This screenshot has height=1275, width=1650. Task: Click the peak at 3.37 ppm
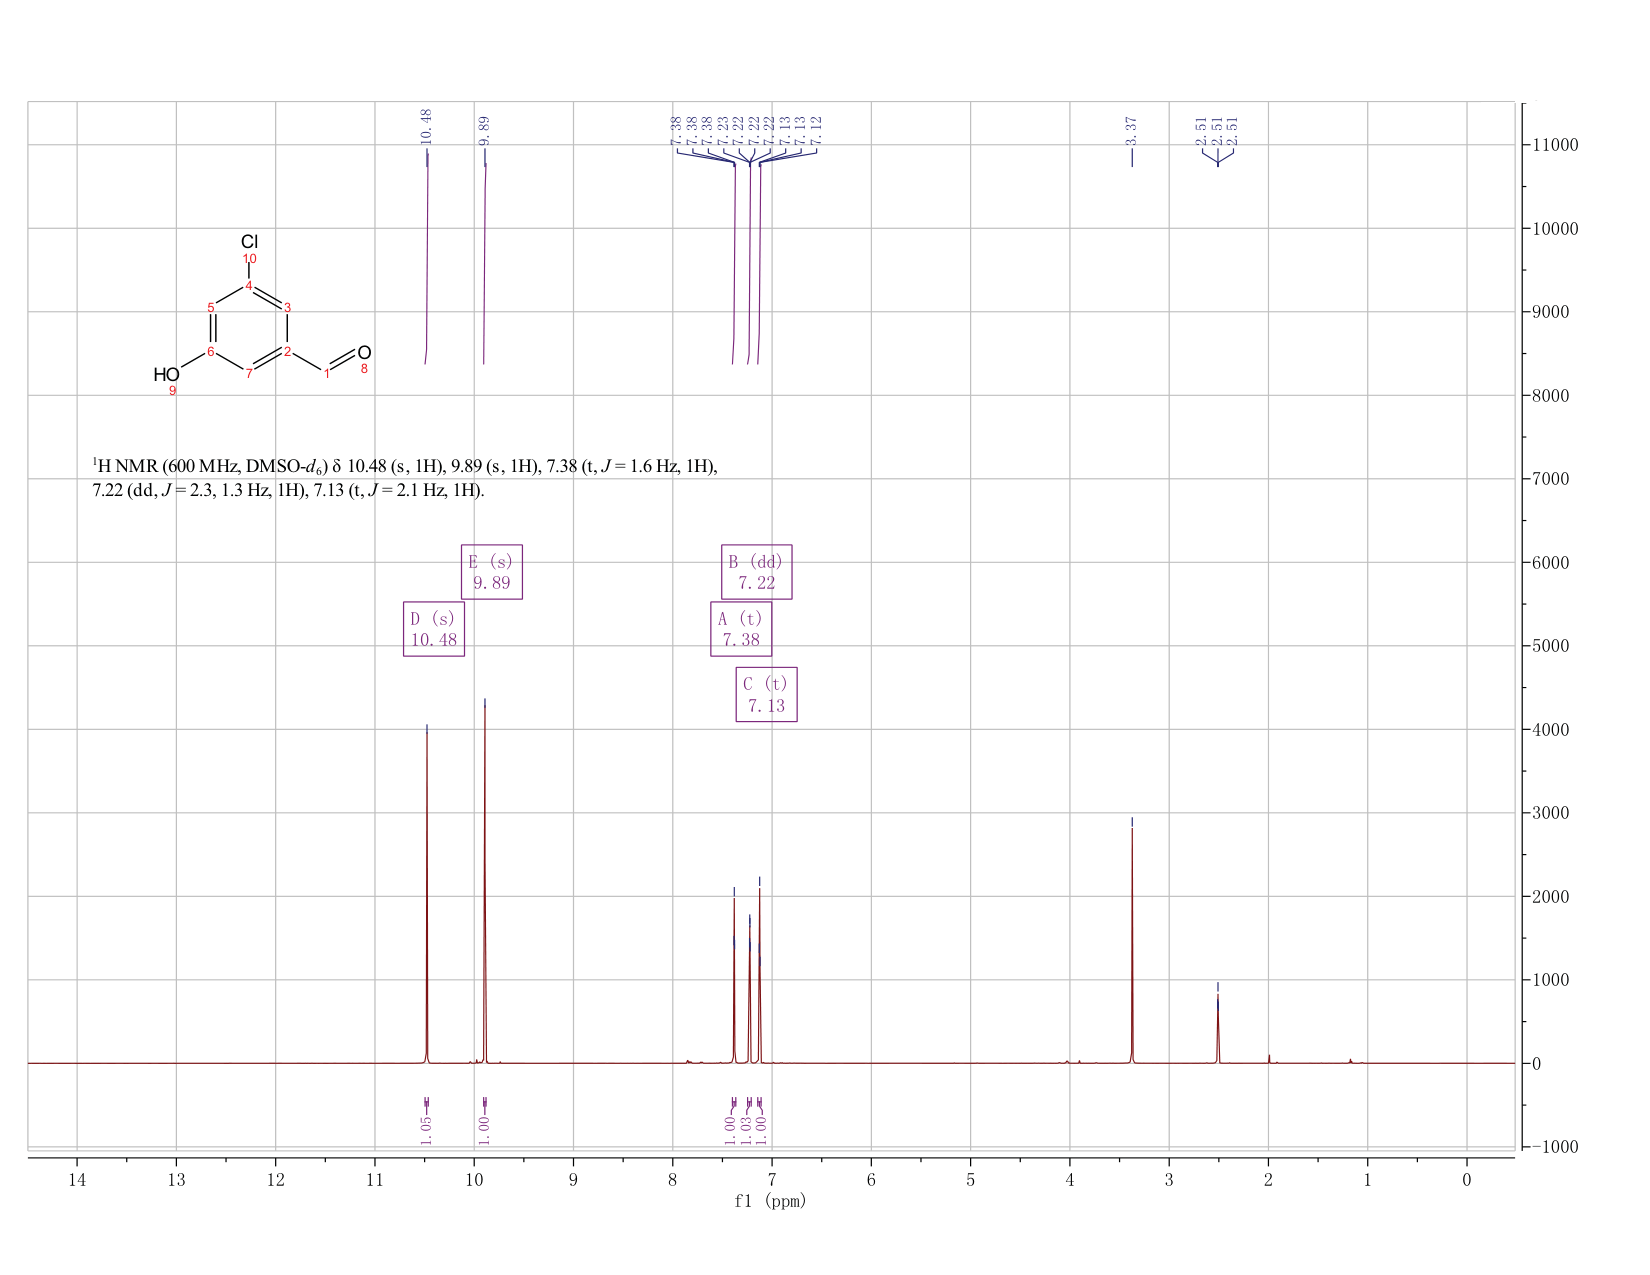pyautogui.click(x=1132, y=940)
